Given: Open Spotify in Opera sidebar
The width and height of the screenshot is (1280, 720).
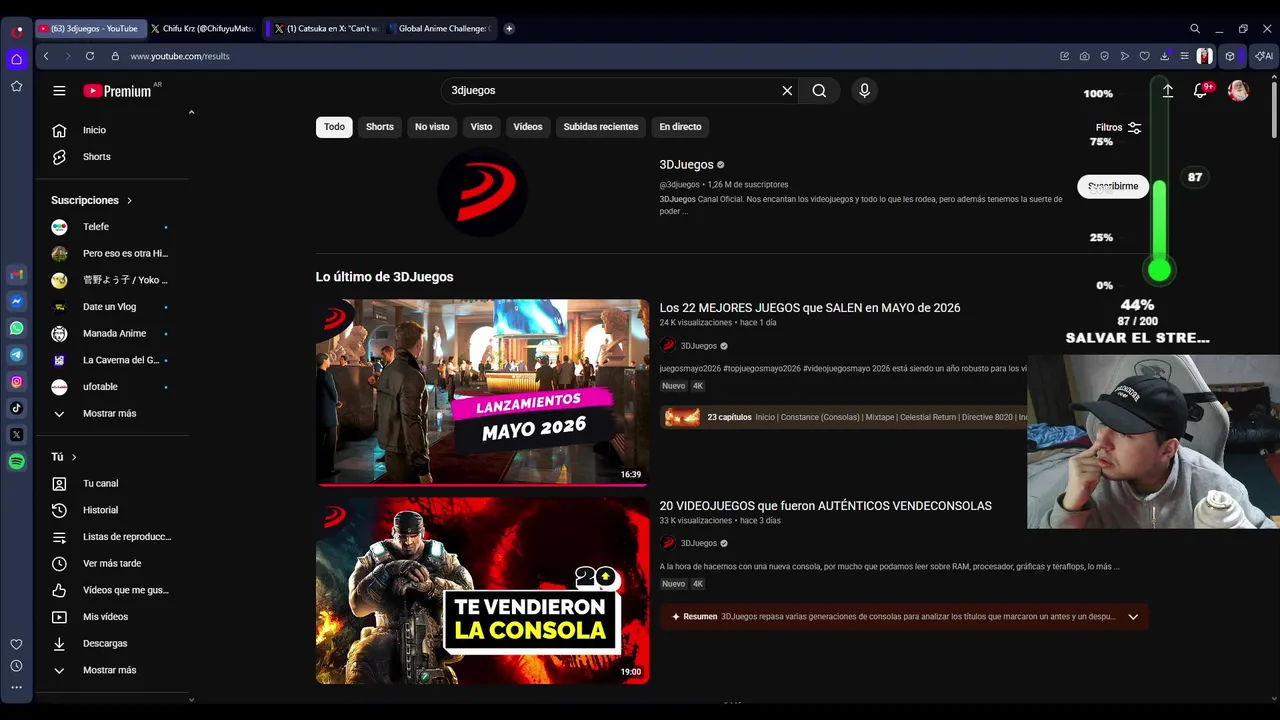Looking at the screenshot, I should click(x=17, y=461).
